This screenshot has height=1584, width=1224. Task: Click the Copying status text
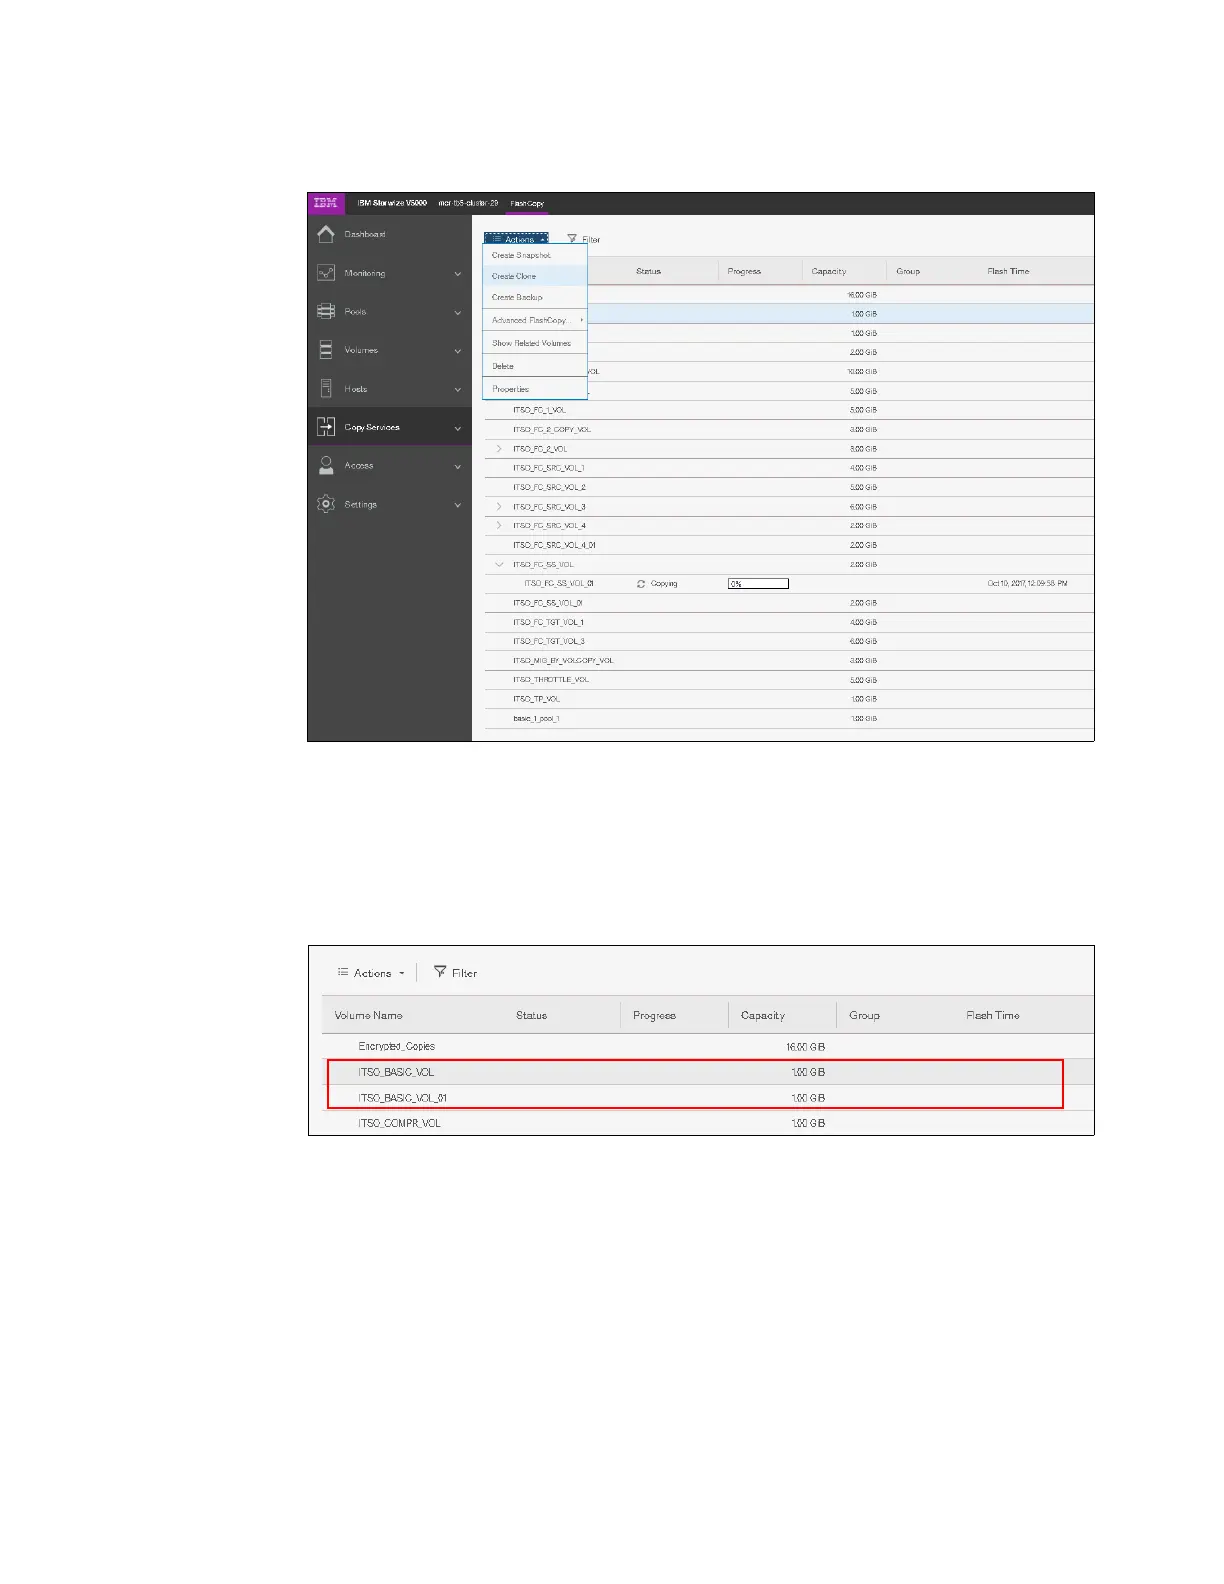point(664,584)
